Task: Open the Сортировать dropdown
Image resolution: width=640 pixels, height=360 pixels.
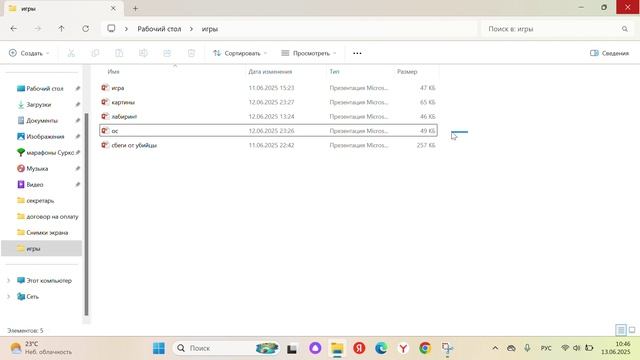Action: [x=240, y=53]
